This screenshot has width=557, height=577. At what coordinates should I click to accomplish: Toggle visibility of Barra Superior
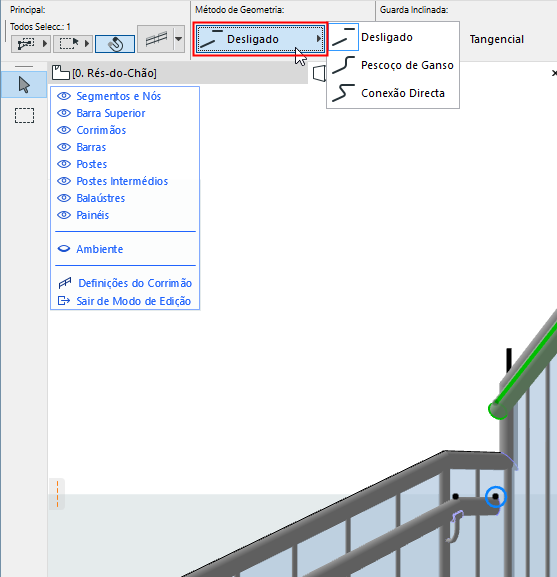(x=64, y=113)
